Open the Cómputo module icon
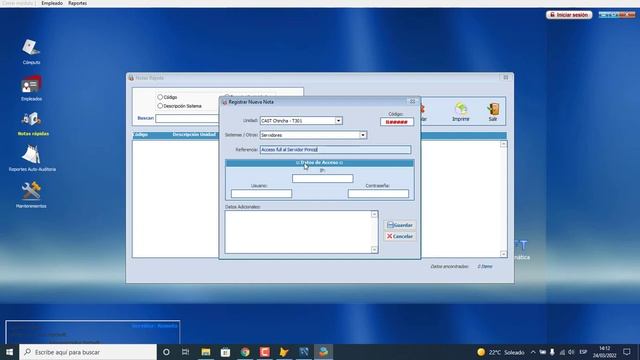Screen dimensions: 640x360 [31, 47]
